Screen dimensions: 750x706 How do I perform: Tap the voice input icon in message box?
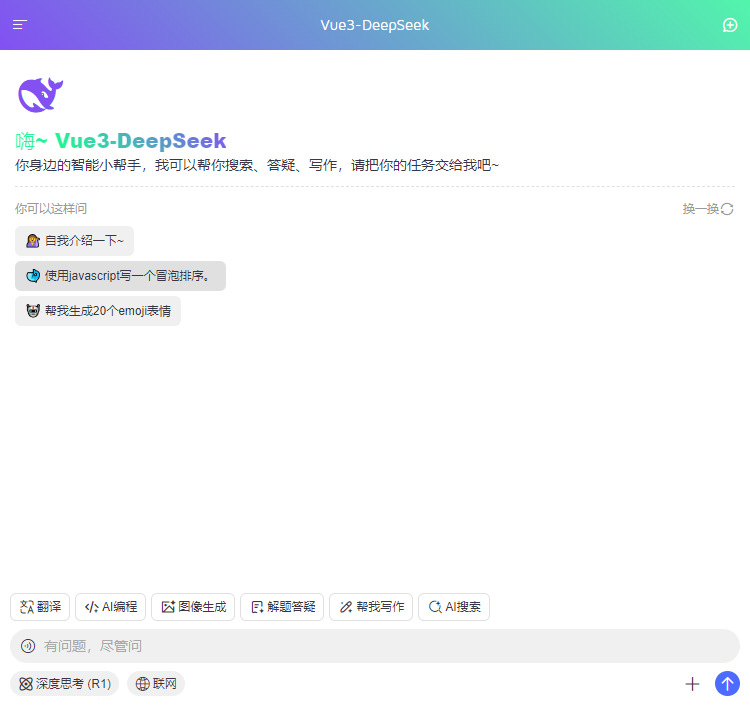[28, 646]
